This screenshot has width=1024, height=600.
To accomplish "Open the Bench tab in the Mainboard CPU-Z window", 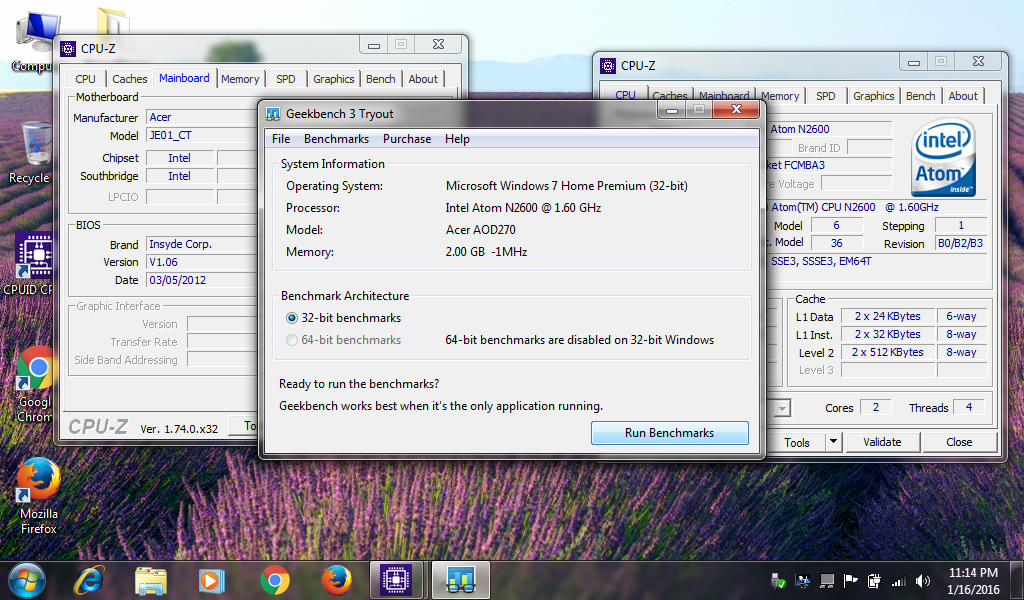I will (x=380, y=79).
